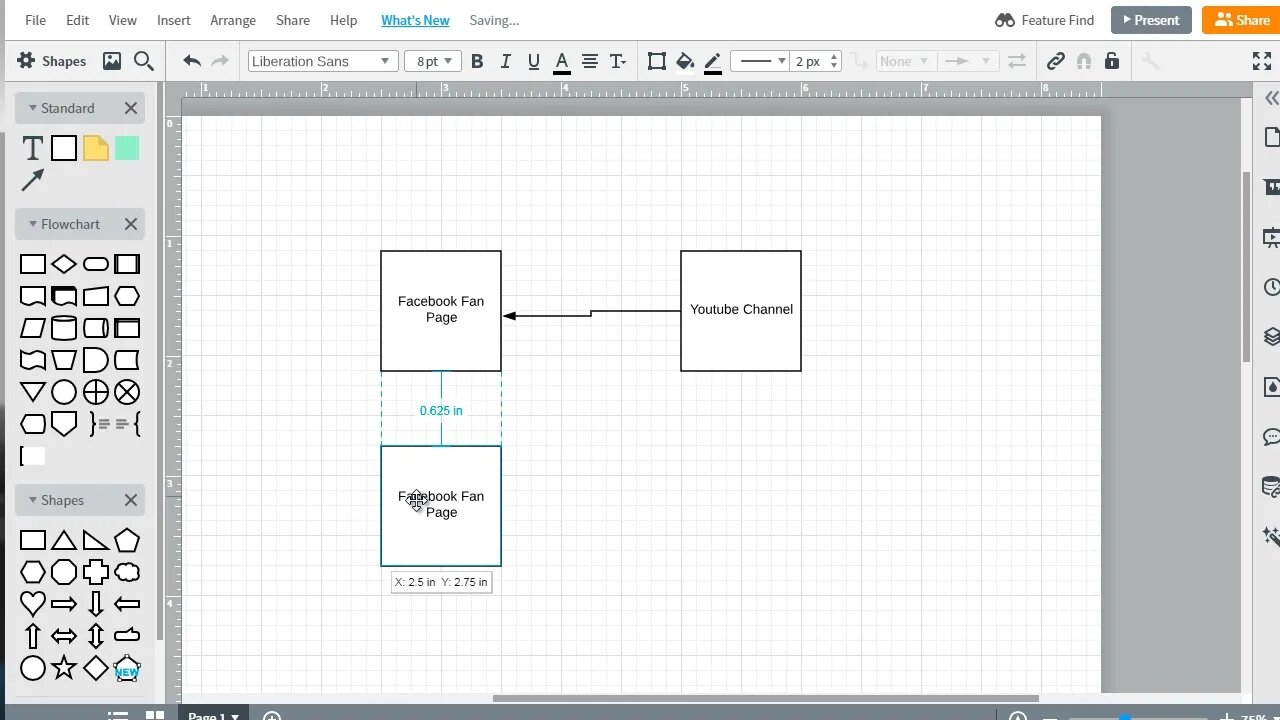The width and height of the screenshot is (1280, 720).
Task: Open the What's New link
Action: (415, 20)
